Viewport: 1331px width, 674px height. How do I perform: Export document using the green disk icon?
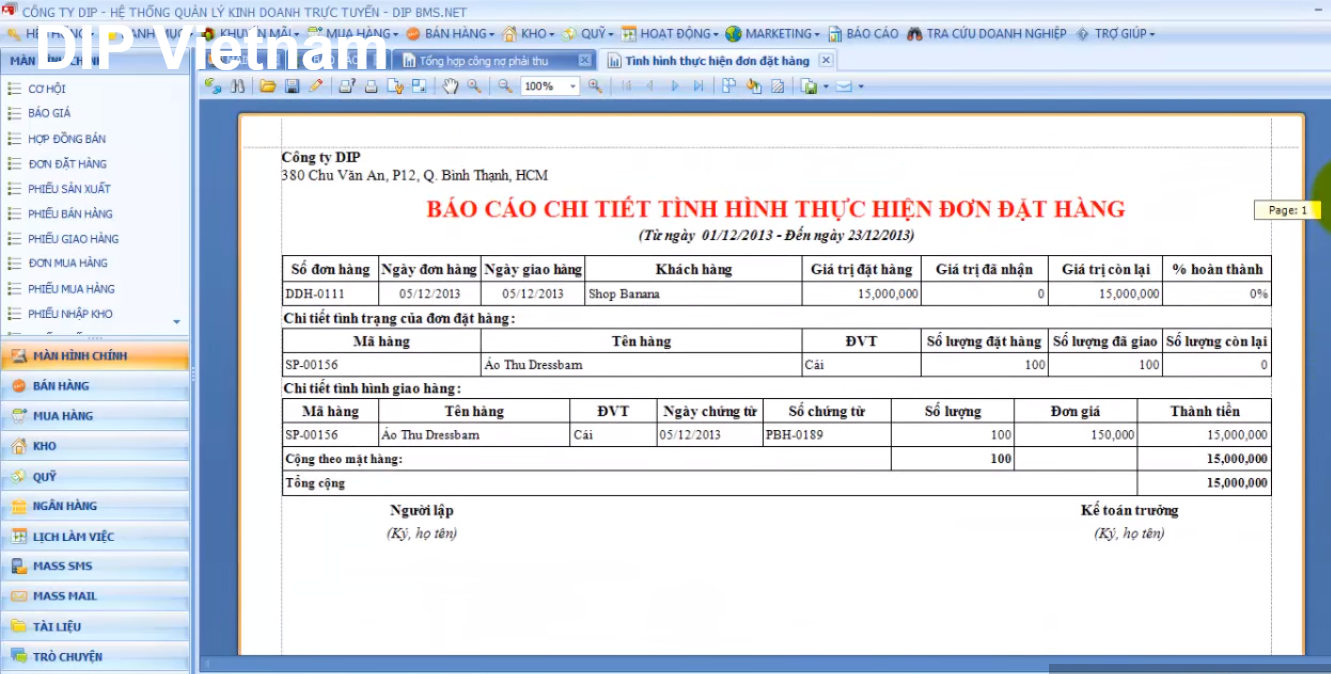pyautogui.click(x=809, y=86)
